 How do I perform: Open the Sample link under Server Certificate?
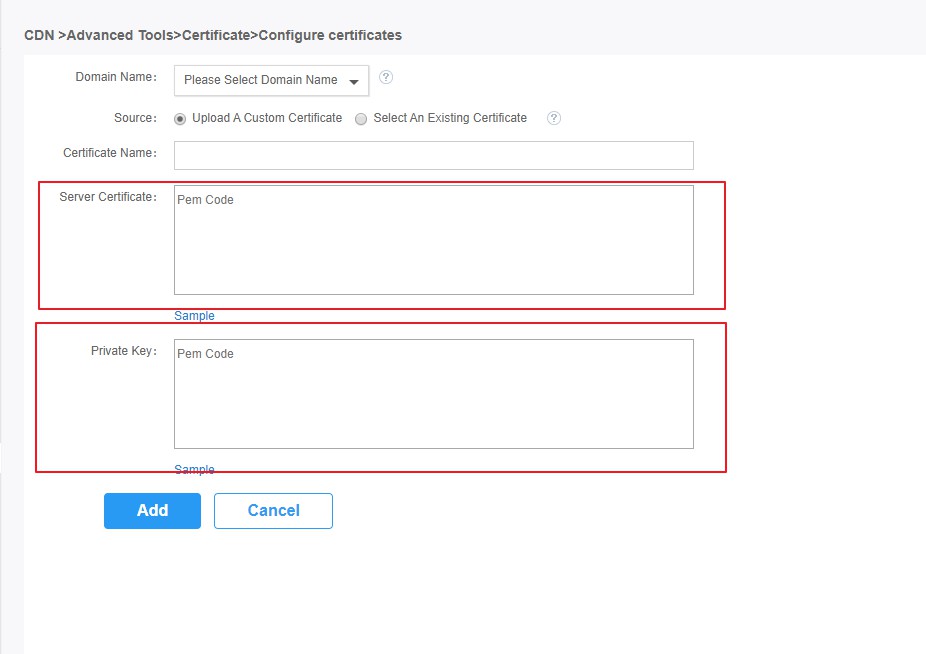click(x=194, y=316)
